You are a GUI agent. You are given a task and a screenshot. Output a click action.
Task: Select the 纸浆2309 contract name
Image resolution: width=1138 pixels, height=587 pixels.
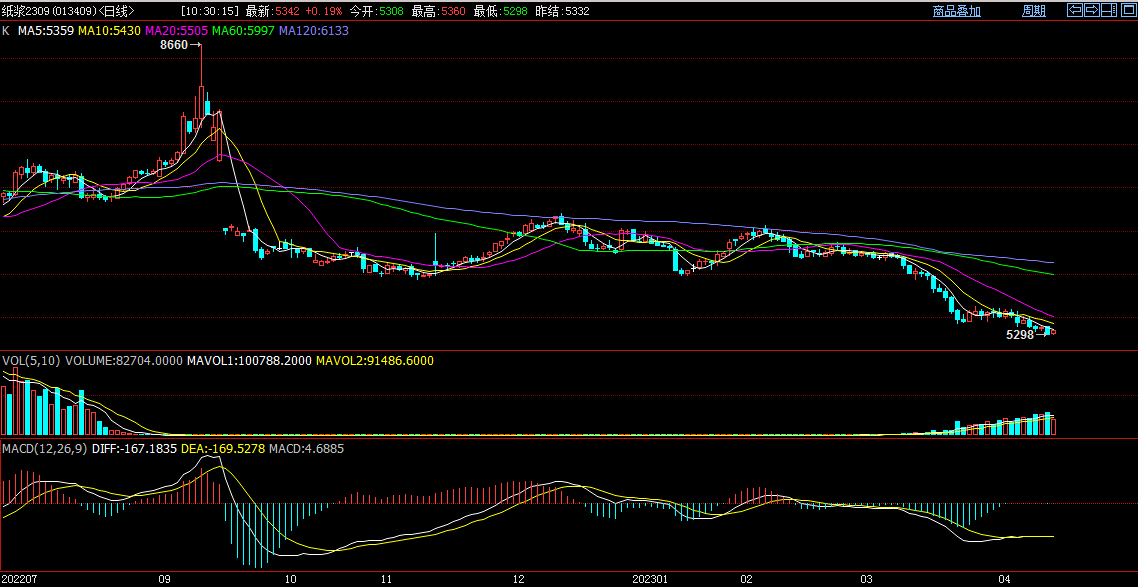tap(24, 11)
